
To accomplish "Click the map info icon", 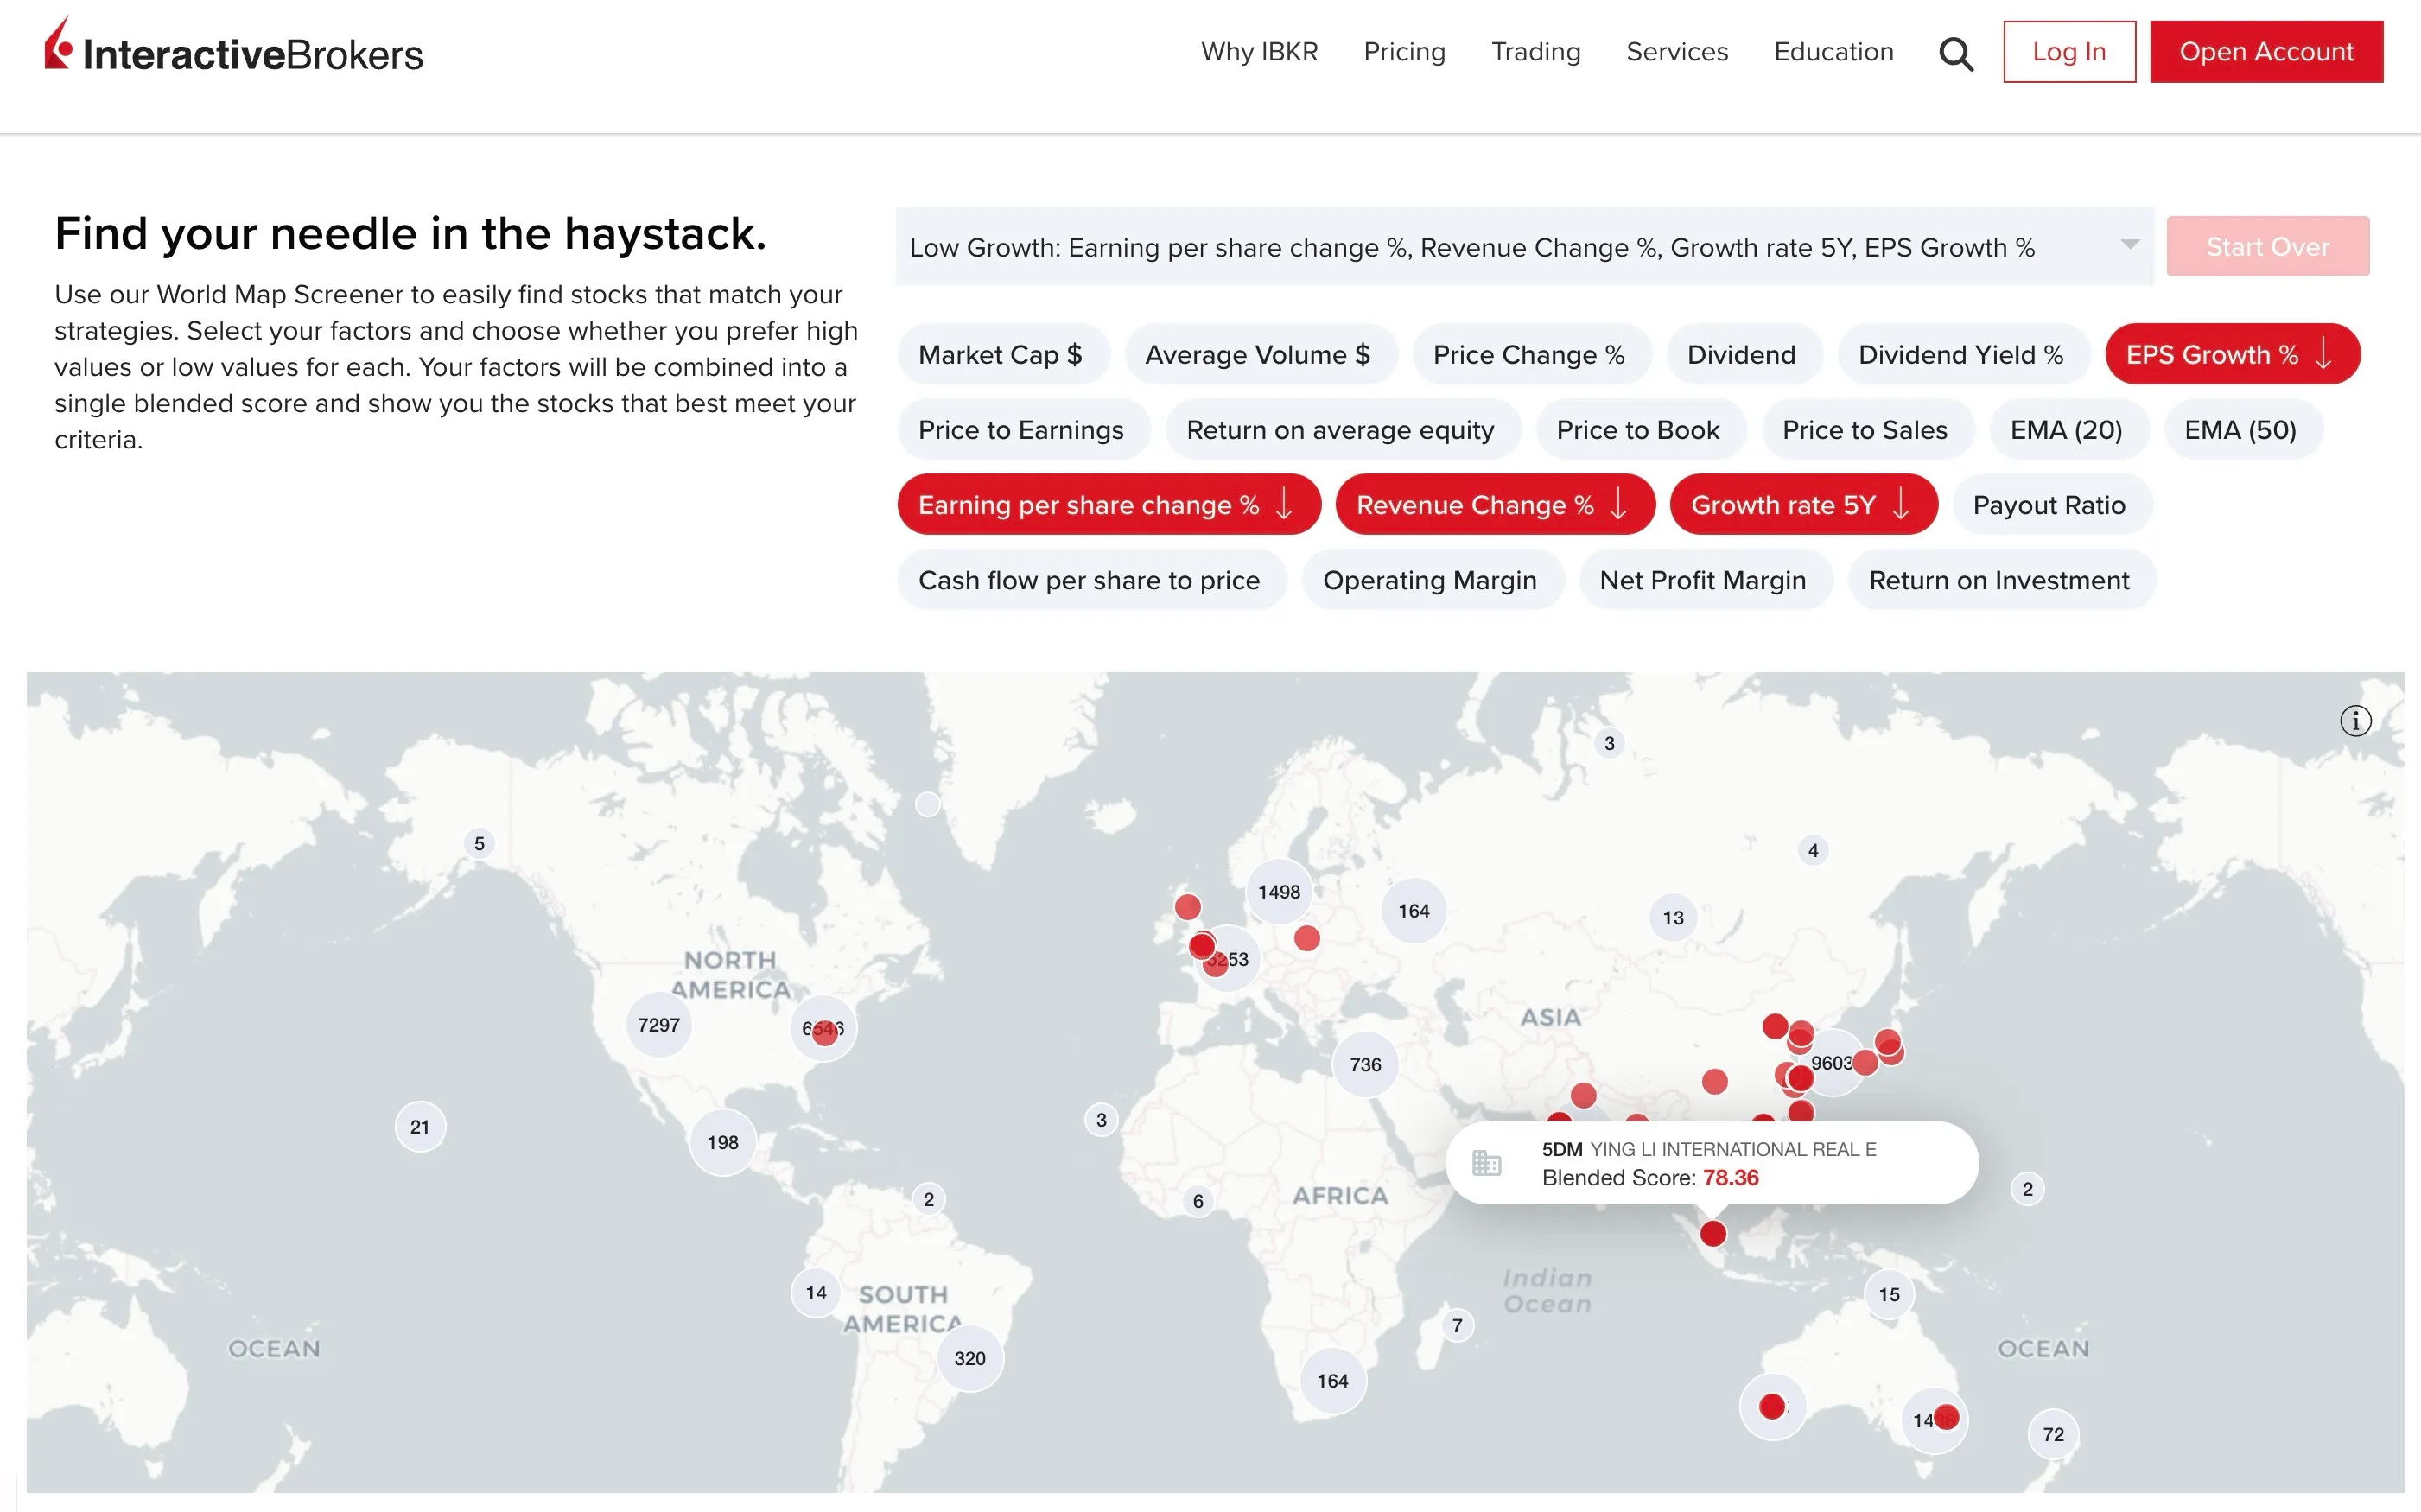I will tap(2355, 720).
